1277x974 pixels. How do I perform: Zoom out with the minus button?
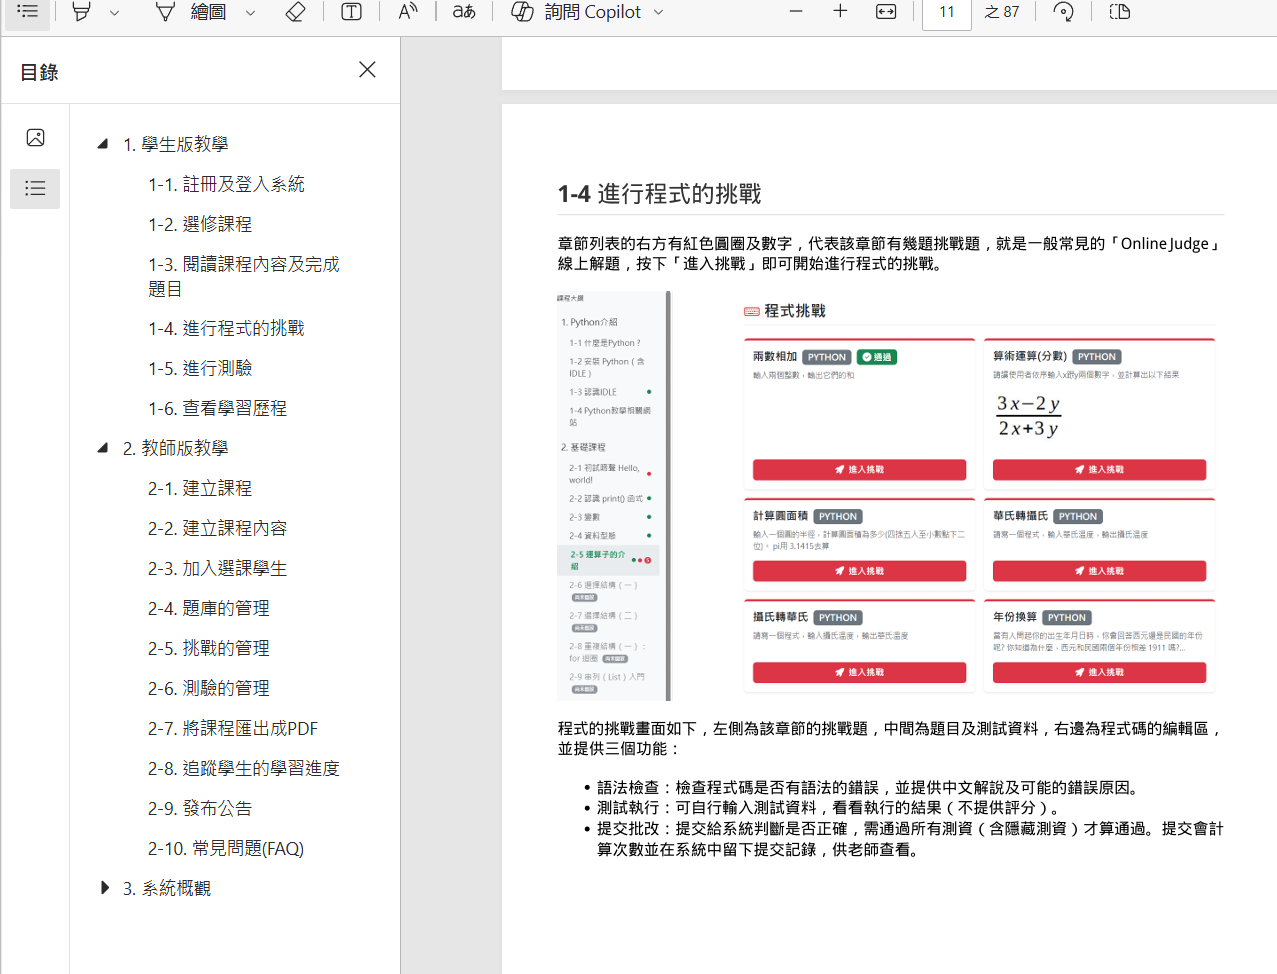click(x=796, y=12)
